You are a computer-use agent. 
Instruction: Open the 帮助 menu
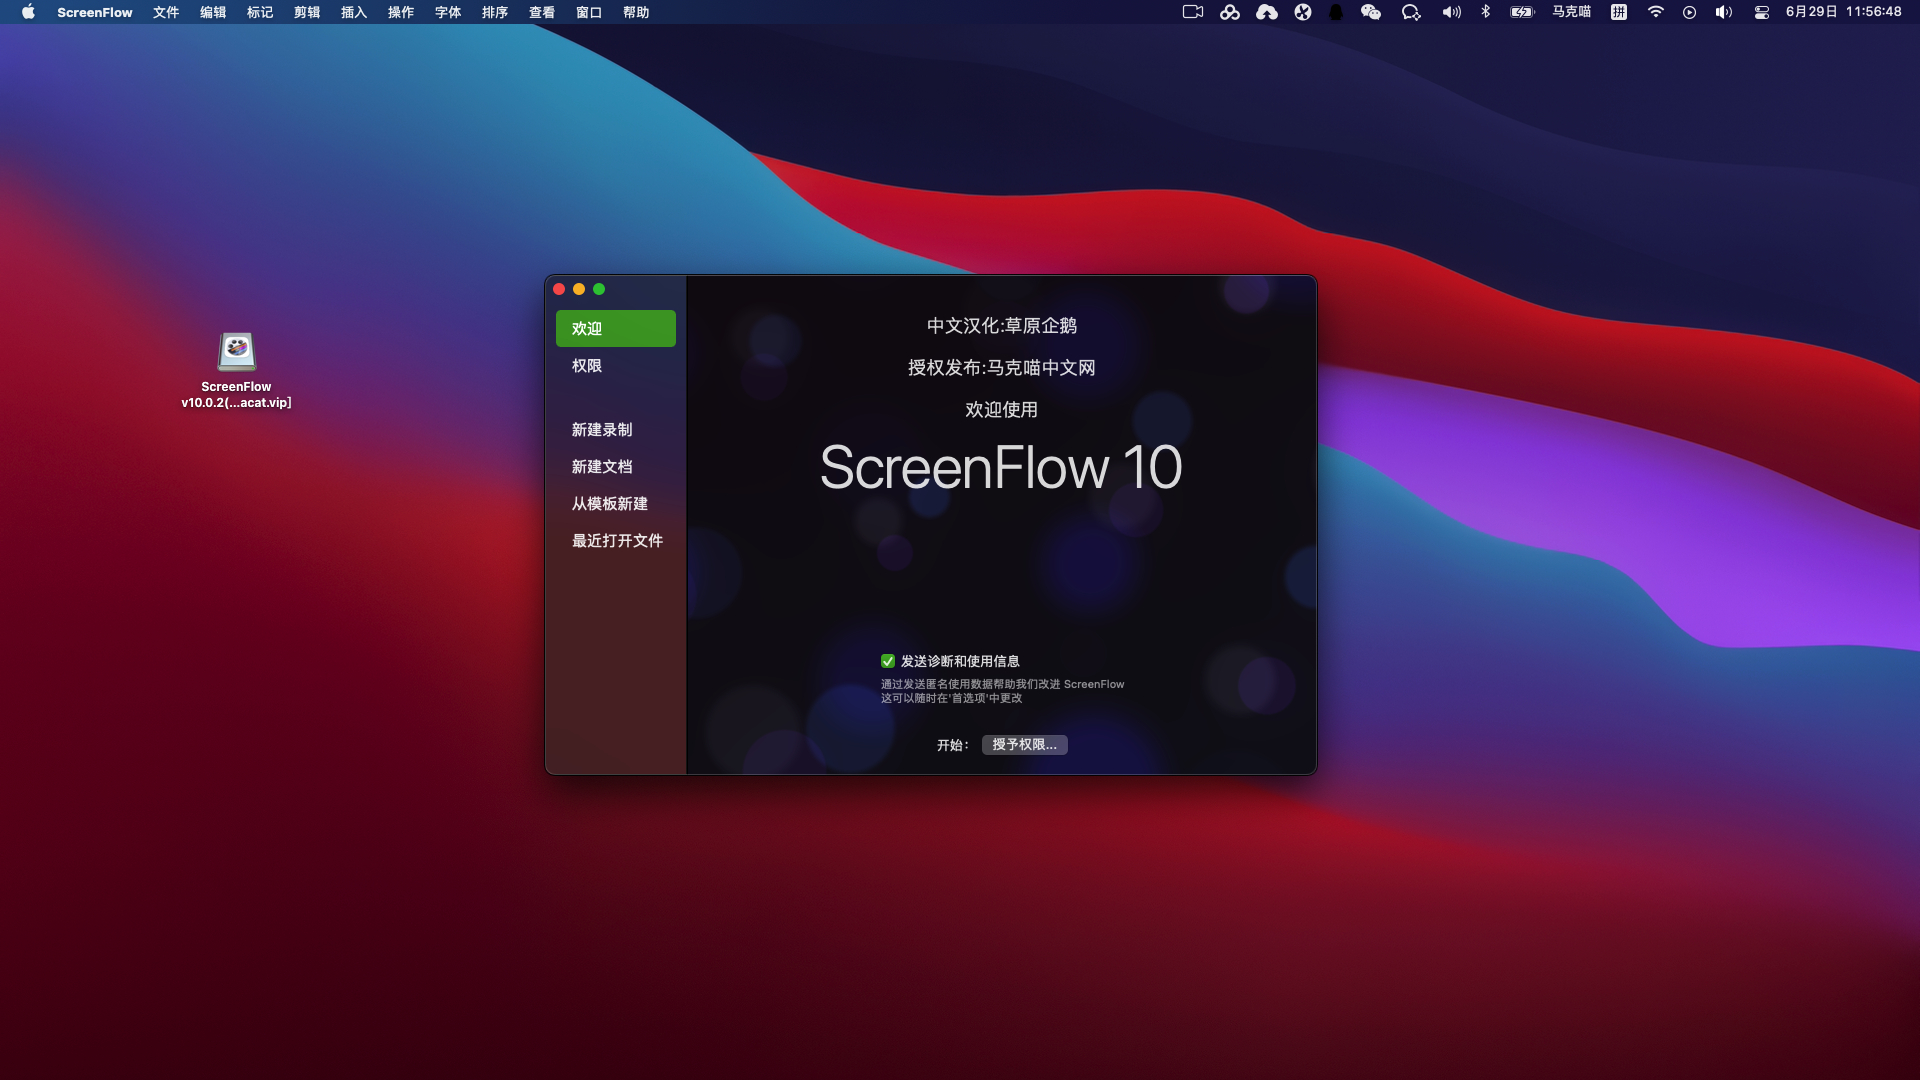636,12
